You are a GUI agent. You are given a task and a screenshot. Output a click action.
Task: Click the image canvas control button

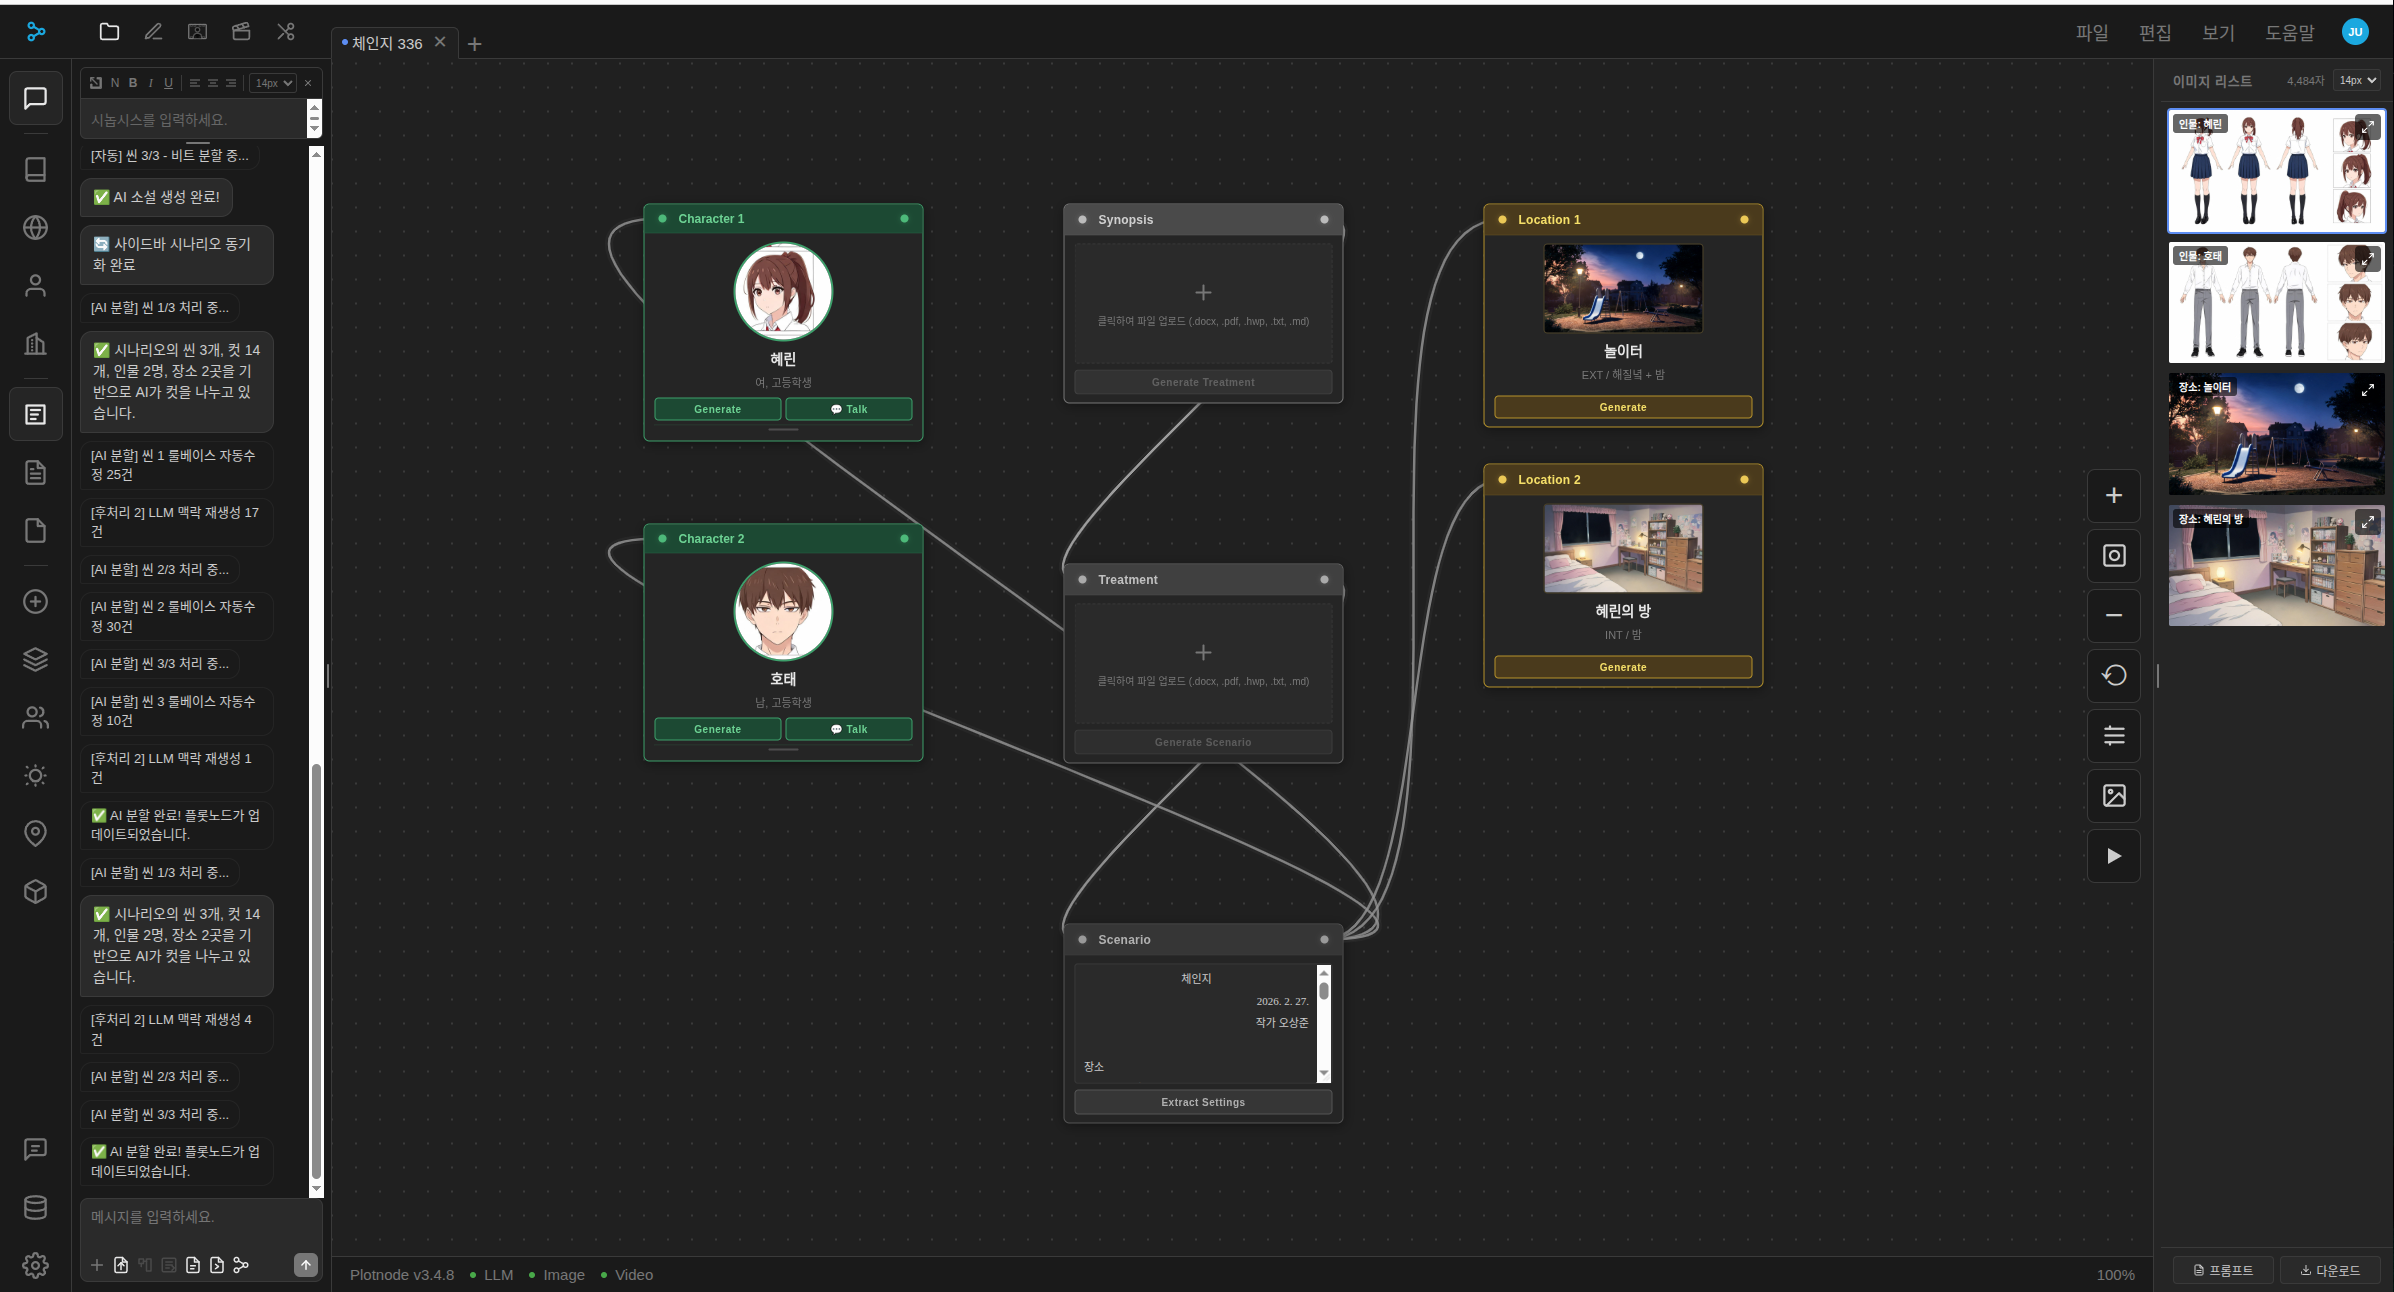tap(2114, 796)
